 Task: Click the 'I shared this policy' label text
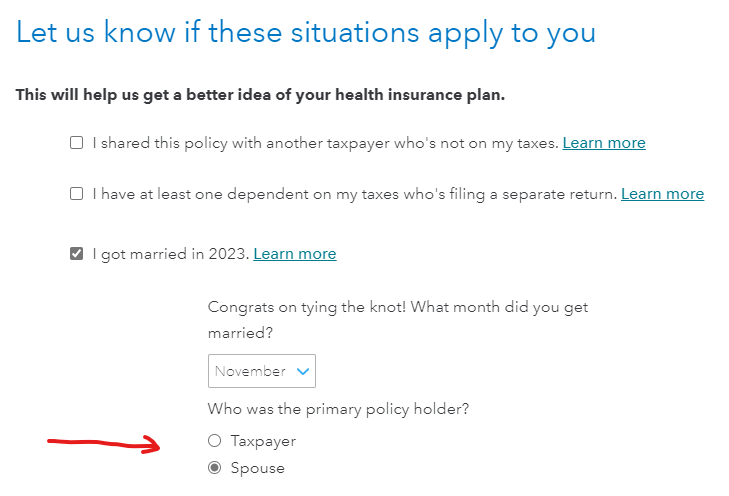point(325,143)
